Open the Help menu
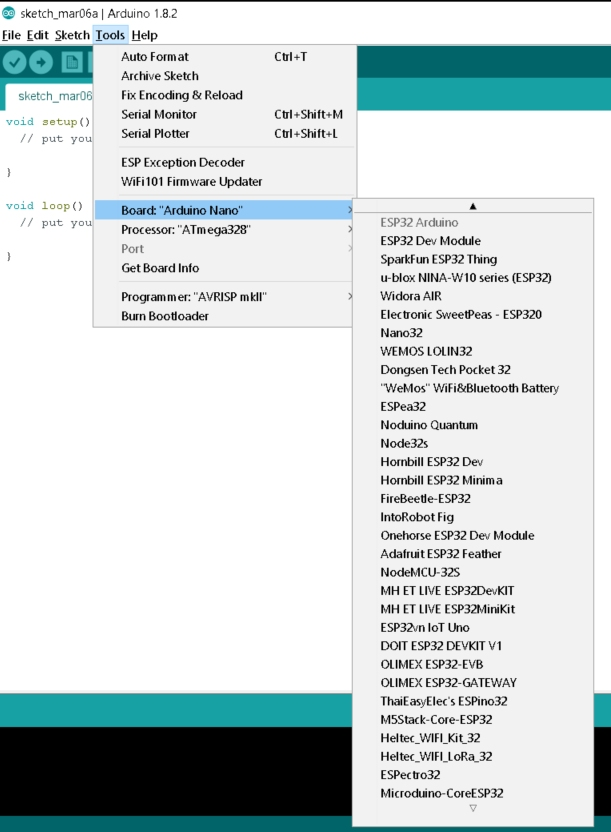This screenshot has height=832, width=611. click(x=145, y=35)
